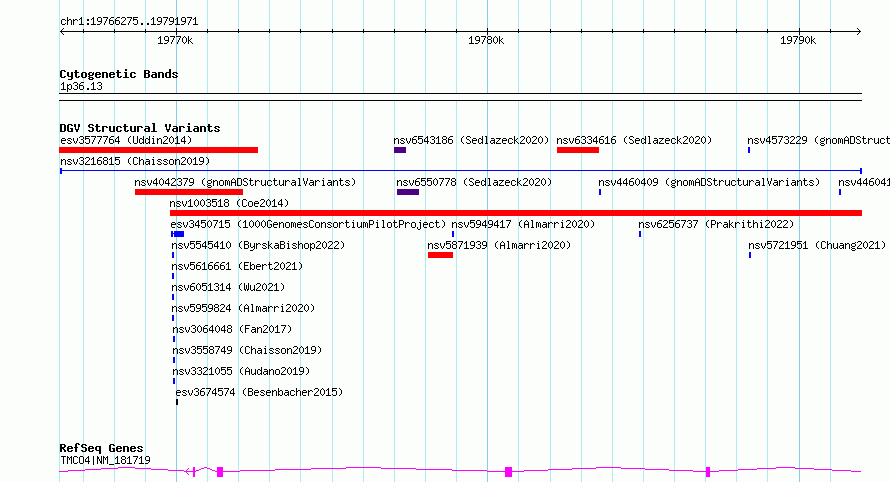
Task: Click the blue bar under esv3450715
Action: (x=178, y=234)
